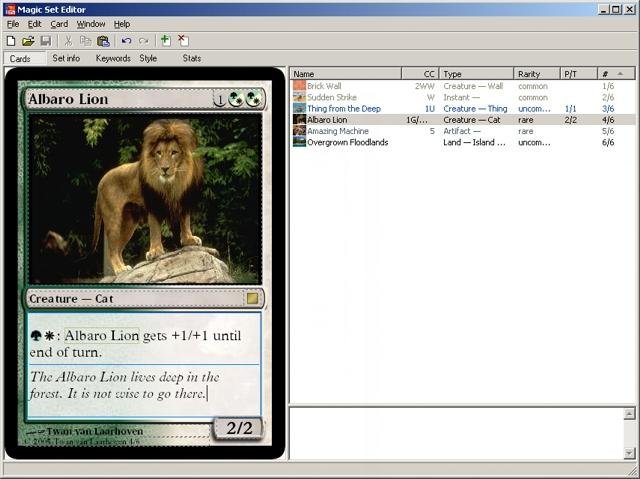
Task: Open the File menu
Action: coord(13,24)
